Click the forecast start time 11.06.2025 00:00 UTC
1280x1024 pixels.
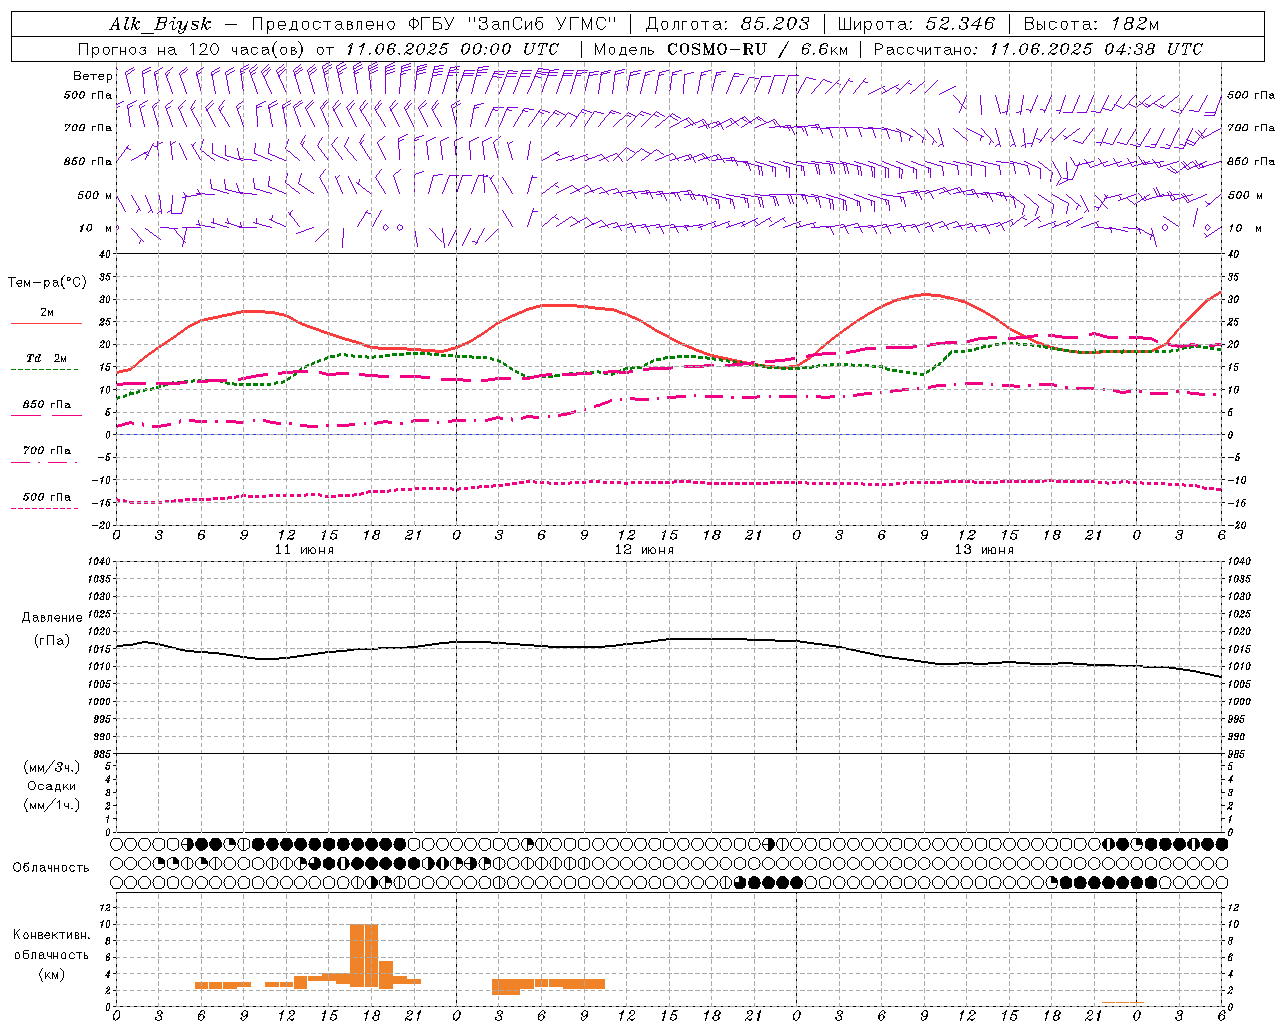click(452, 49)
